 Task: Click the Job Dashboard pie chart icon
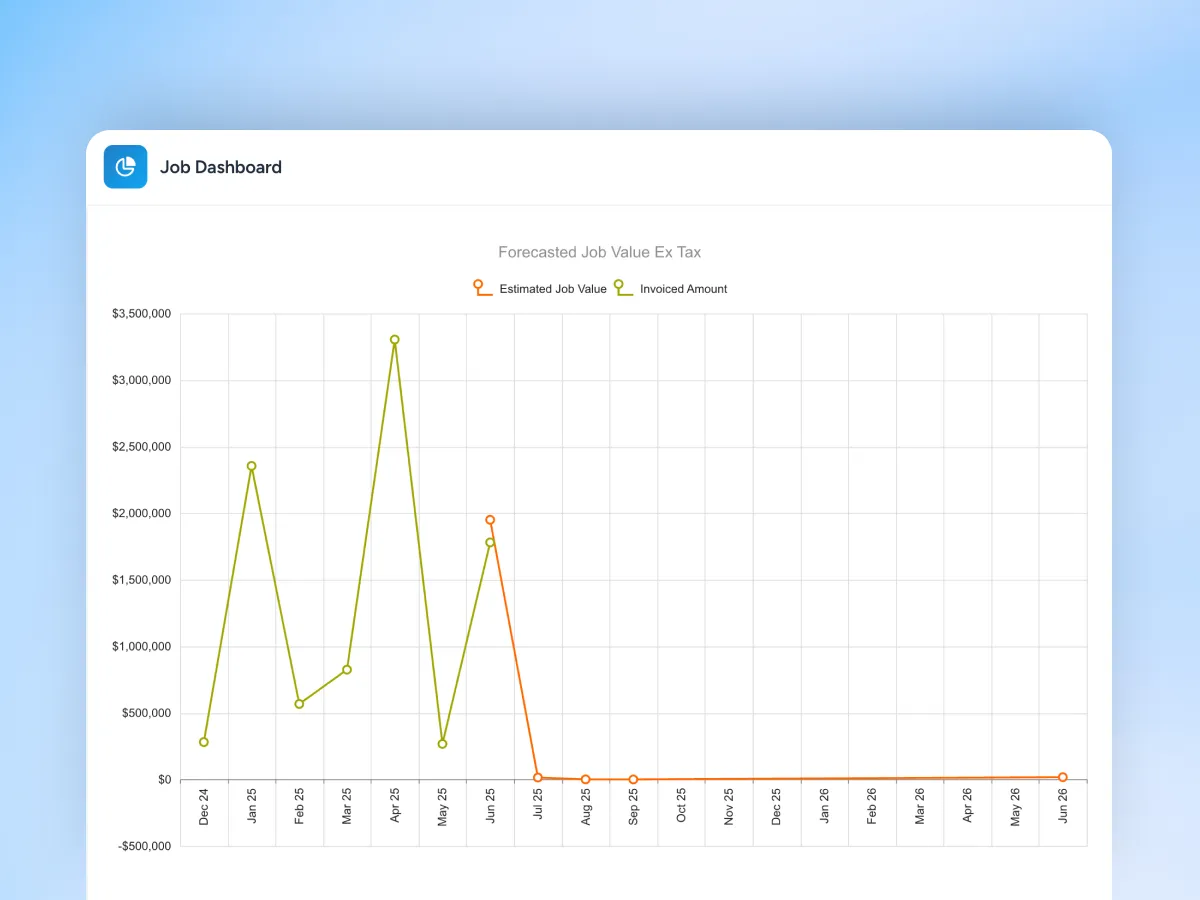(125, 167)
